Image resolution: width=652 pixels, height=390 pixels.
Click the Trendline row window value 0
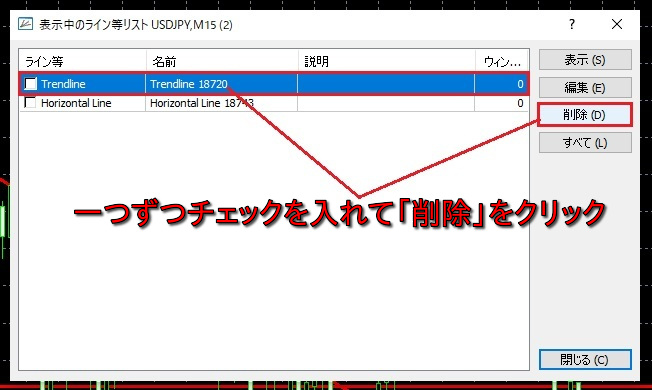(520, 84)
